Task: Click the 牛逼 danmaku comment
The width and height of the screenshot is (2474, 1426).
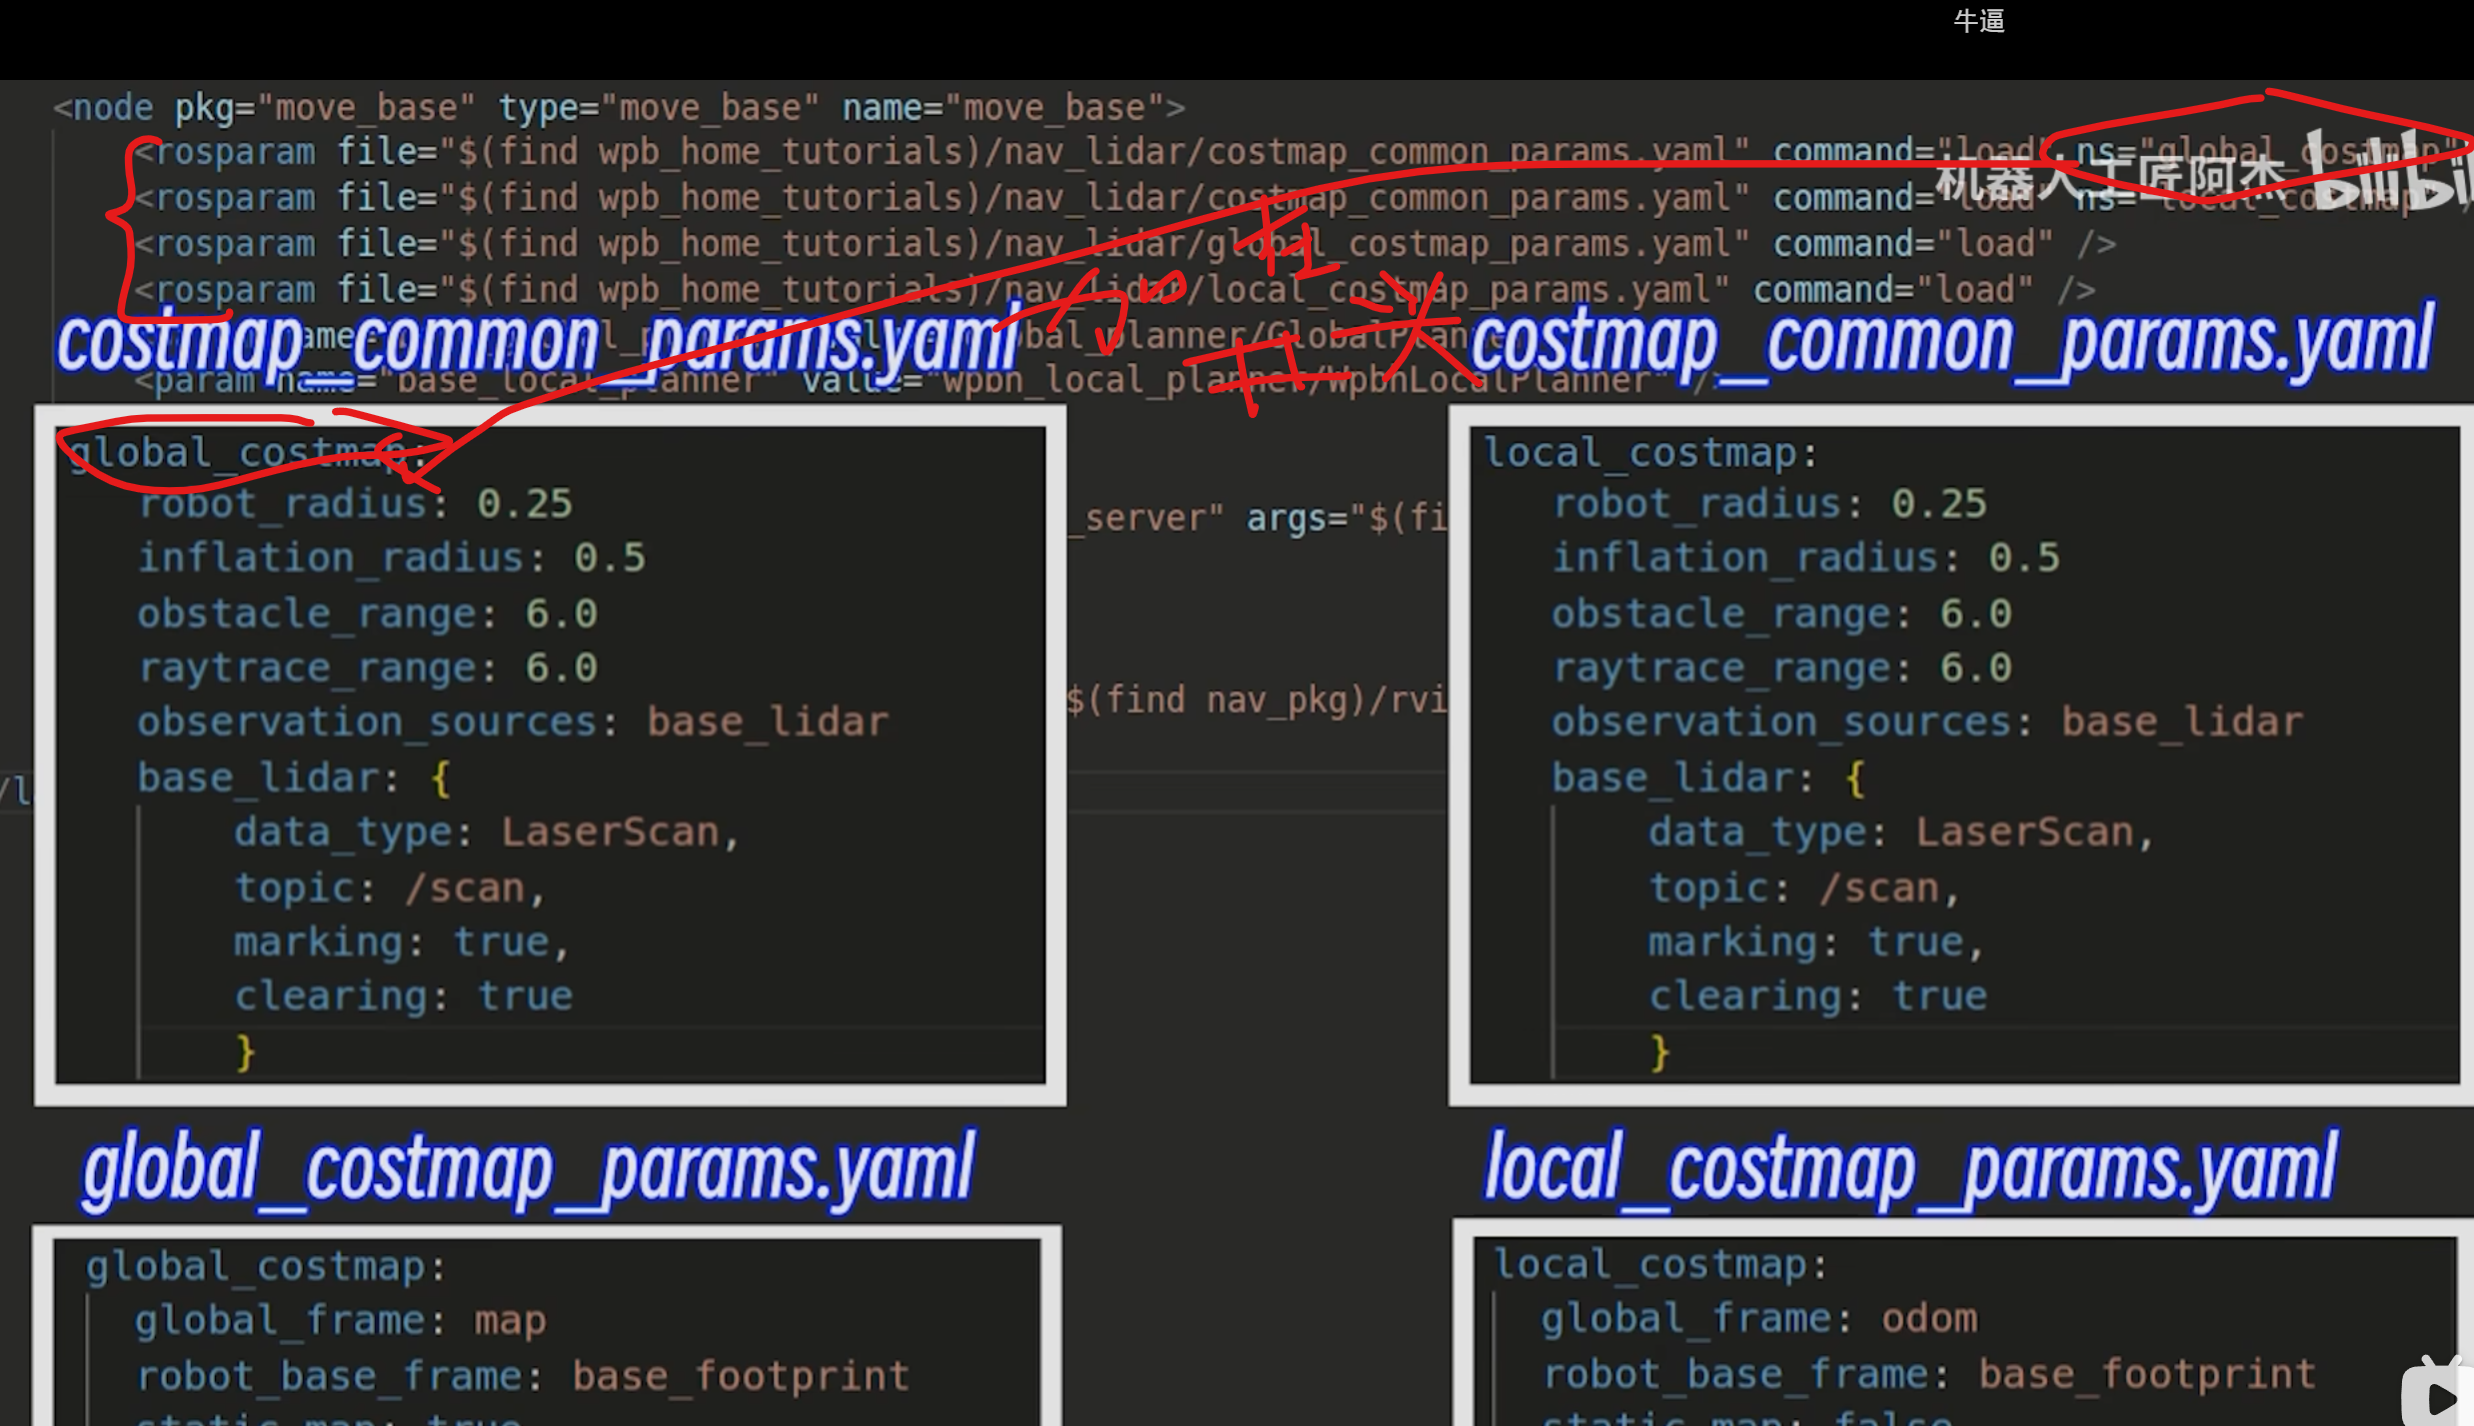Action: point(1978,21)
